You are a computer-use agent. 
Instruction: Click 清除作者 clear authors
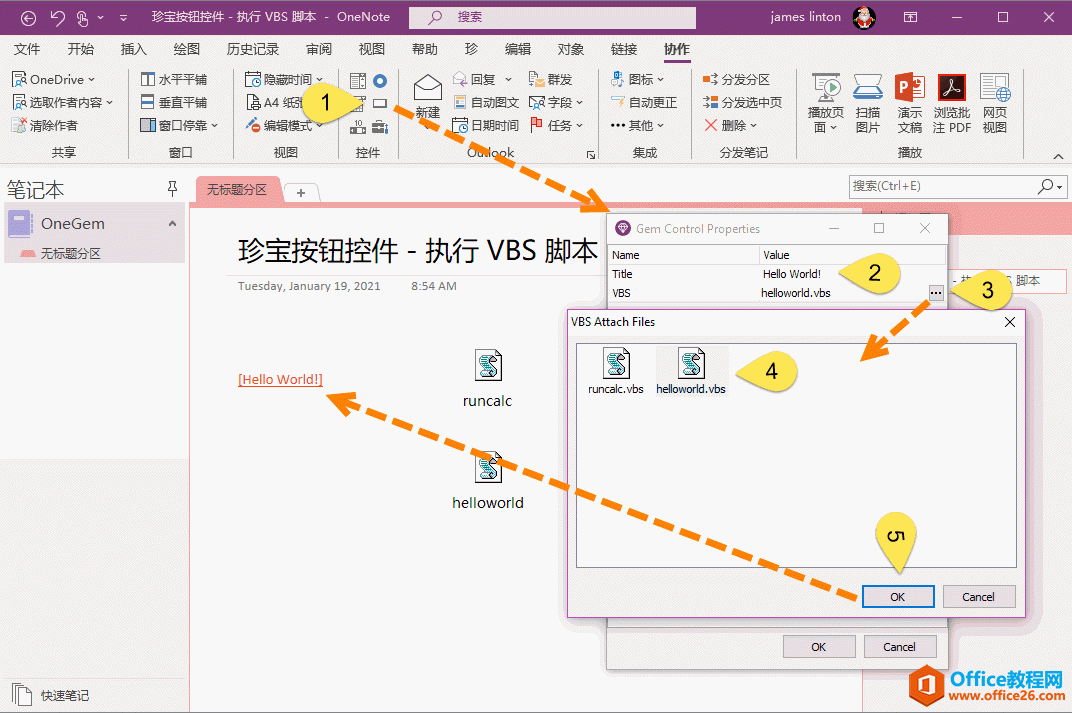(44, 125)
